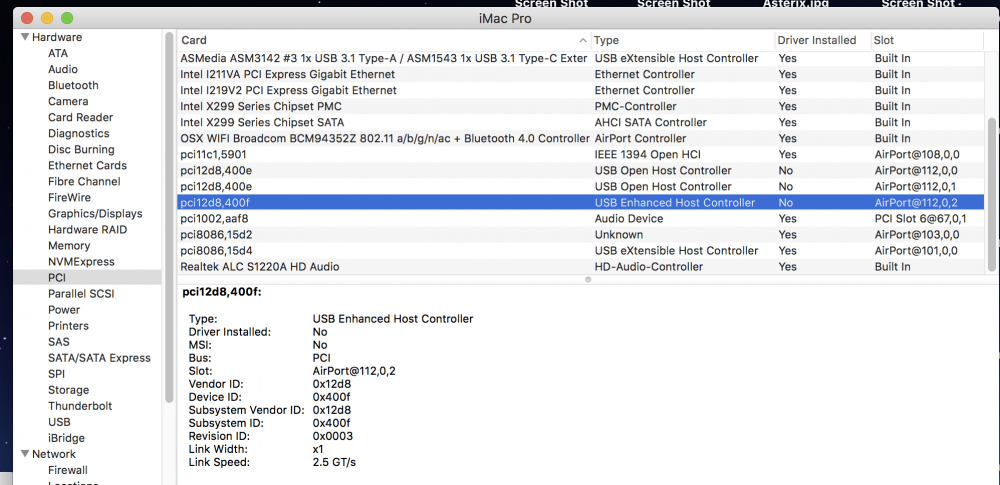Click the Revision ID value 0x0003
1000x485 pixels.
click(x=333, y=436)
